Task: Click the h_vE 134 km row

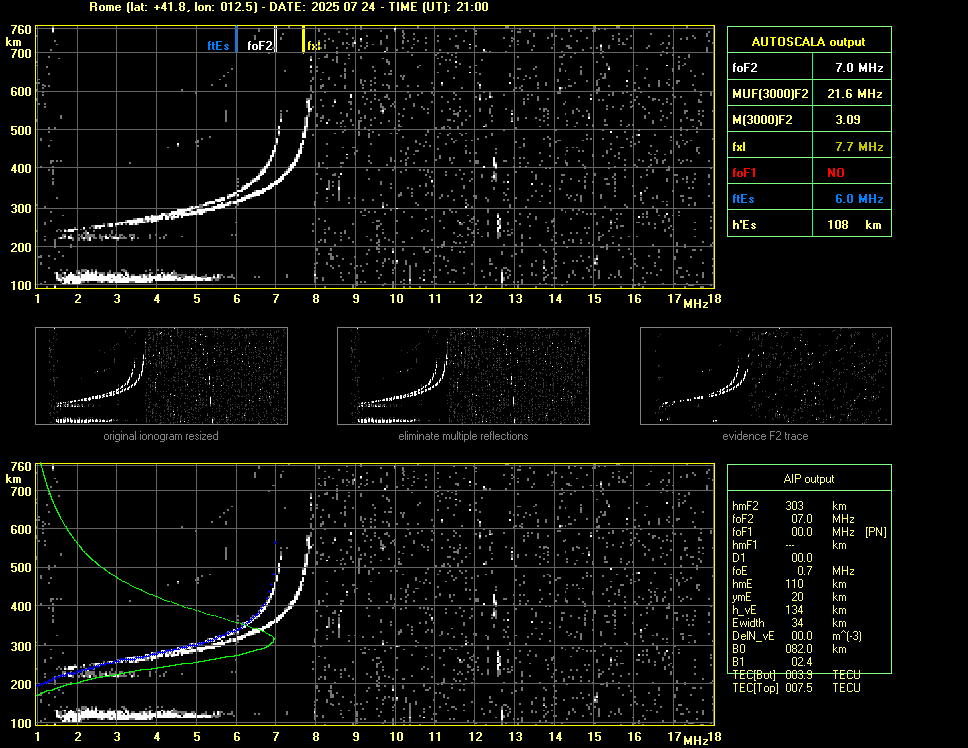Action: 790,610
